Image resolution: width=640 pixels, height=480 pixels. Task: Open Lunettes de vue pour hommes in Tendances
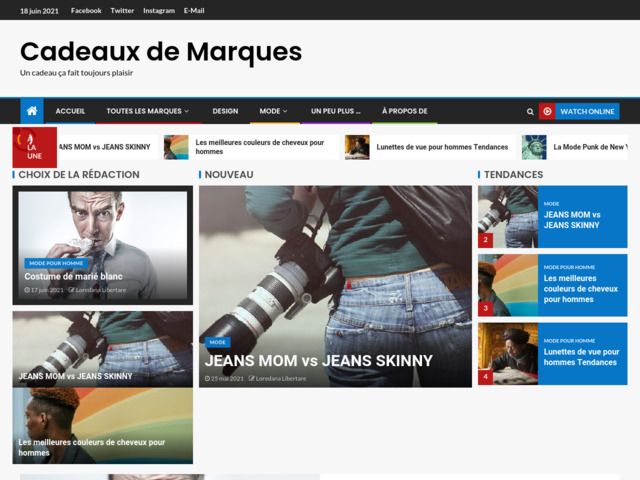click(x=581, y=357)
